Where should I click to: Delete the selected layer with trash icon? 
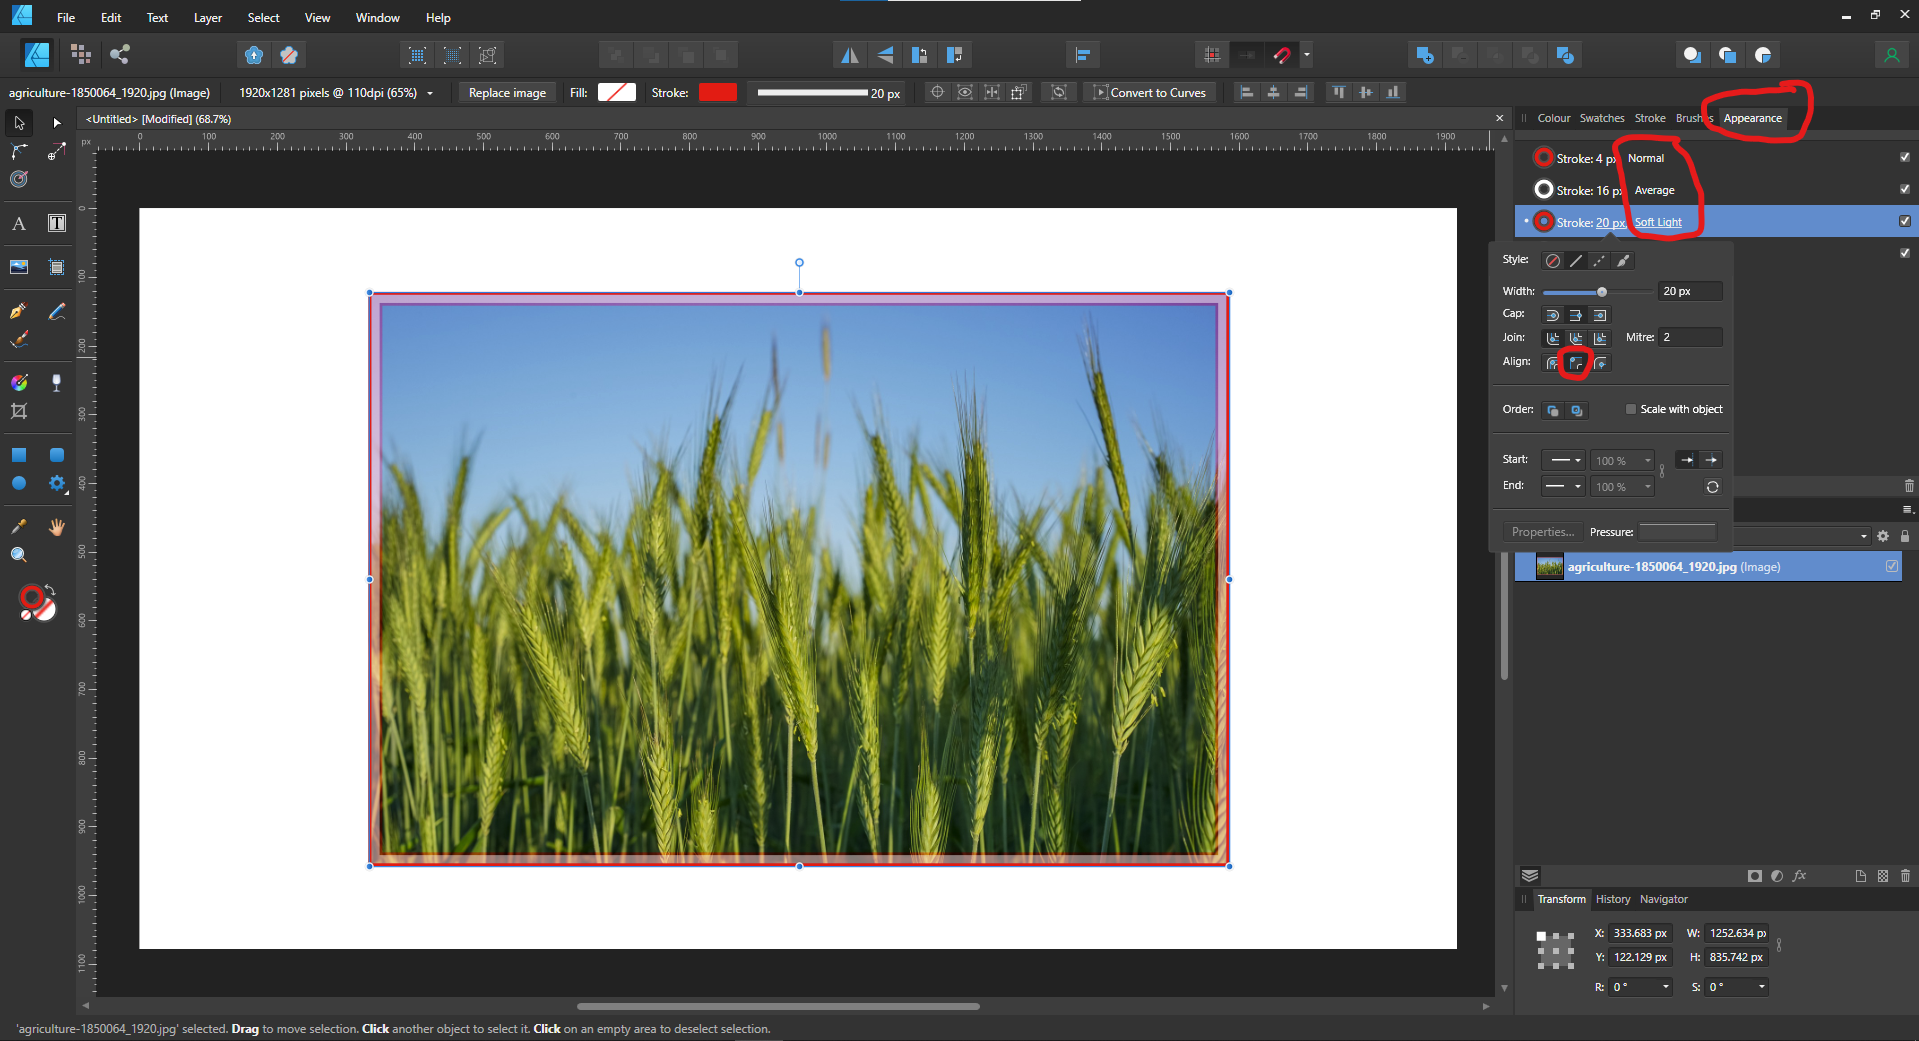point(1905,876)
